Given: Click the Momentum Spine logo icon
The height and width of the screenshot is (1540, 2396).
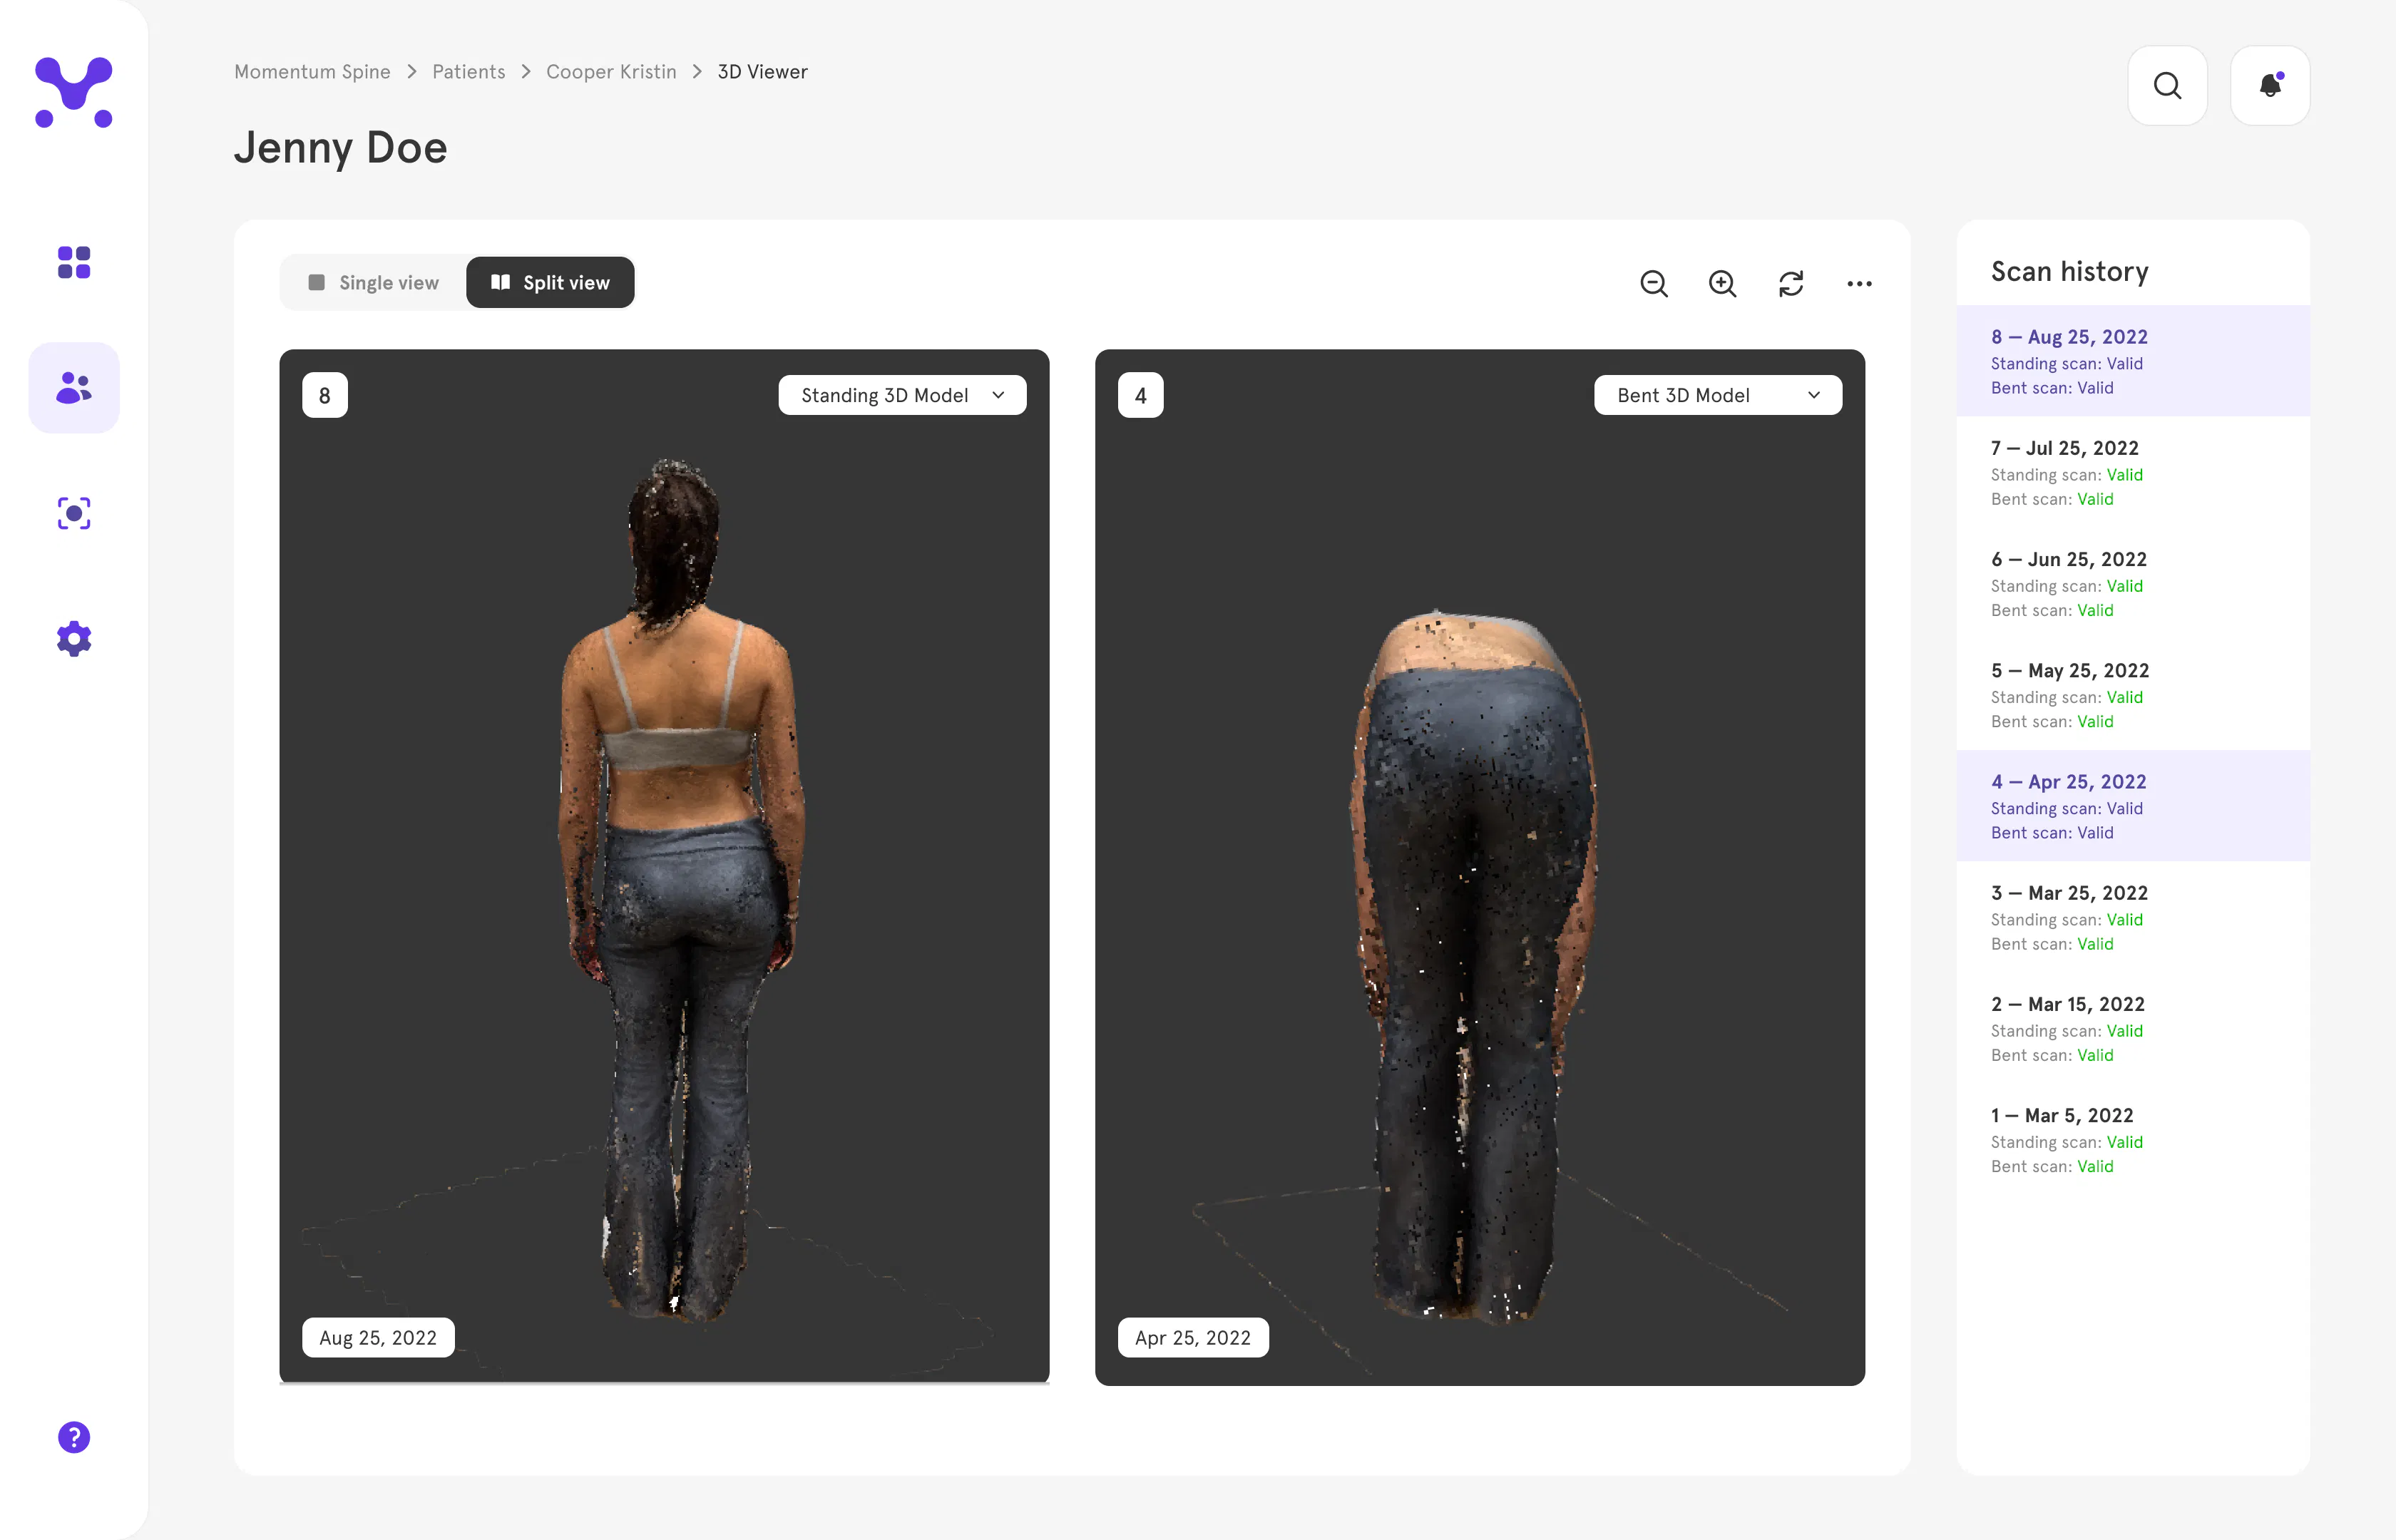Looking at the screenshot, I should coord(74,92).
